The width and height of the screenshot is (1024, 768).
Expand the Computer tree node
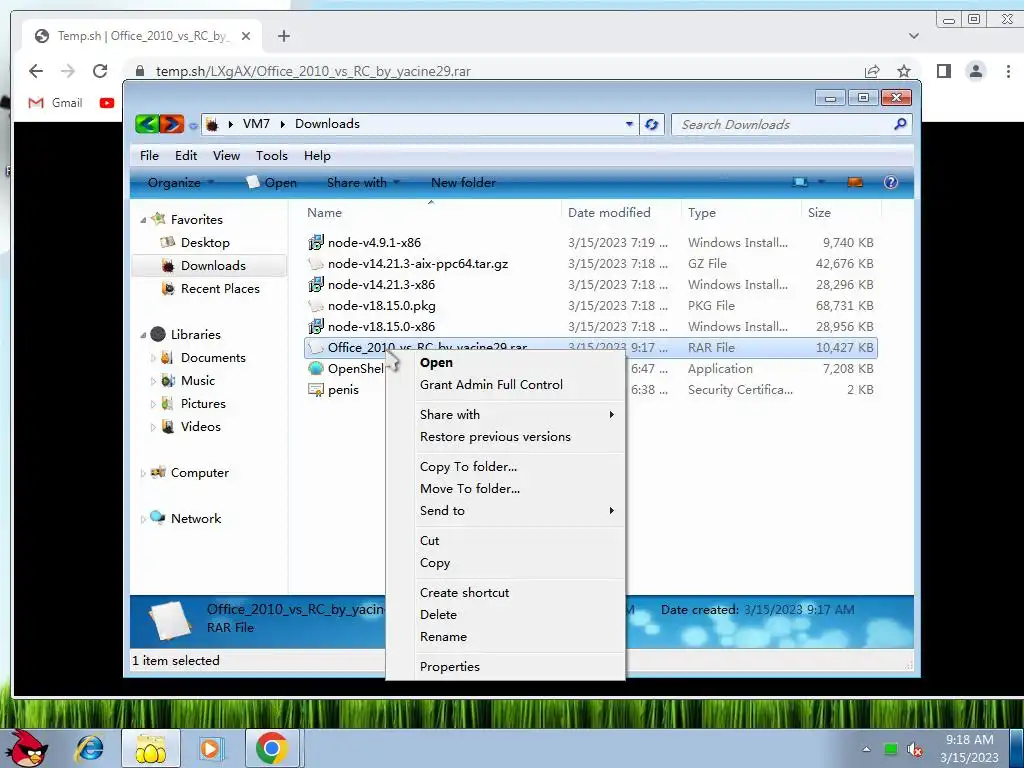143,473
